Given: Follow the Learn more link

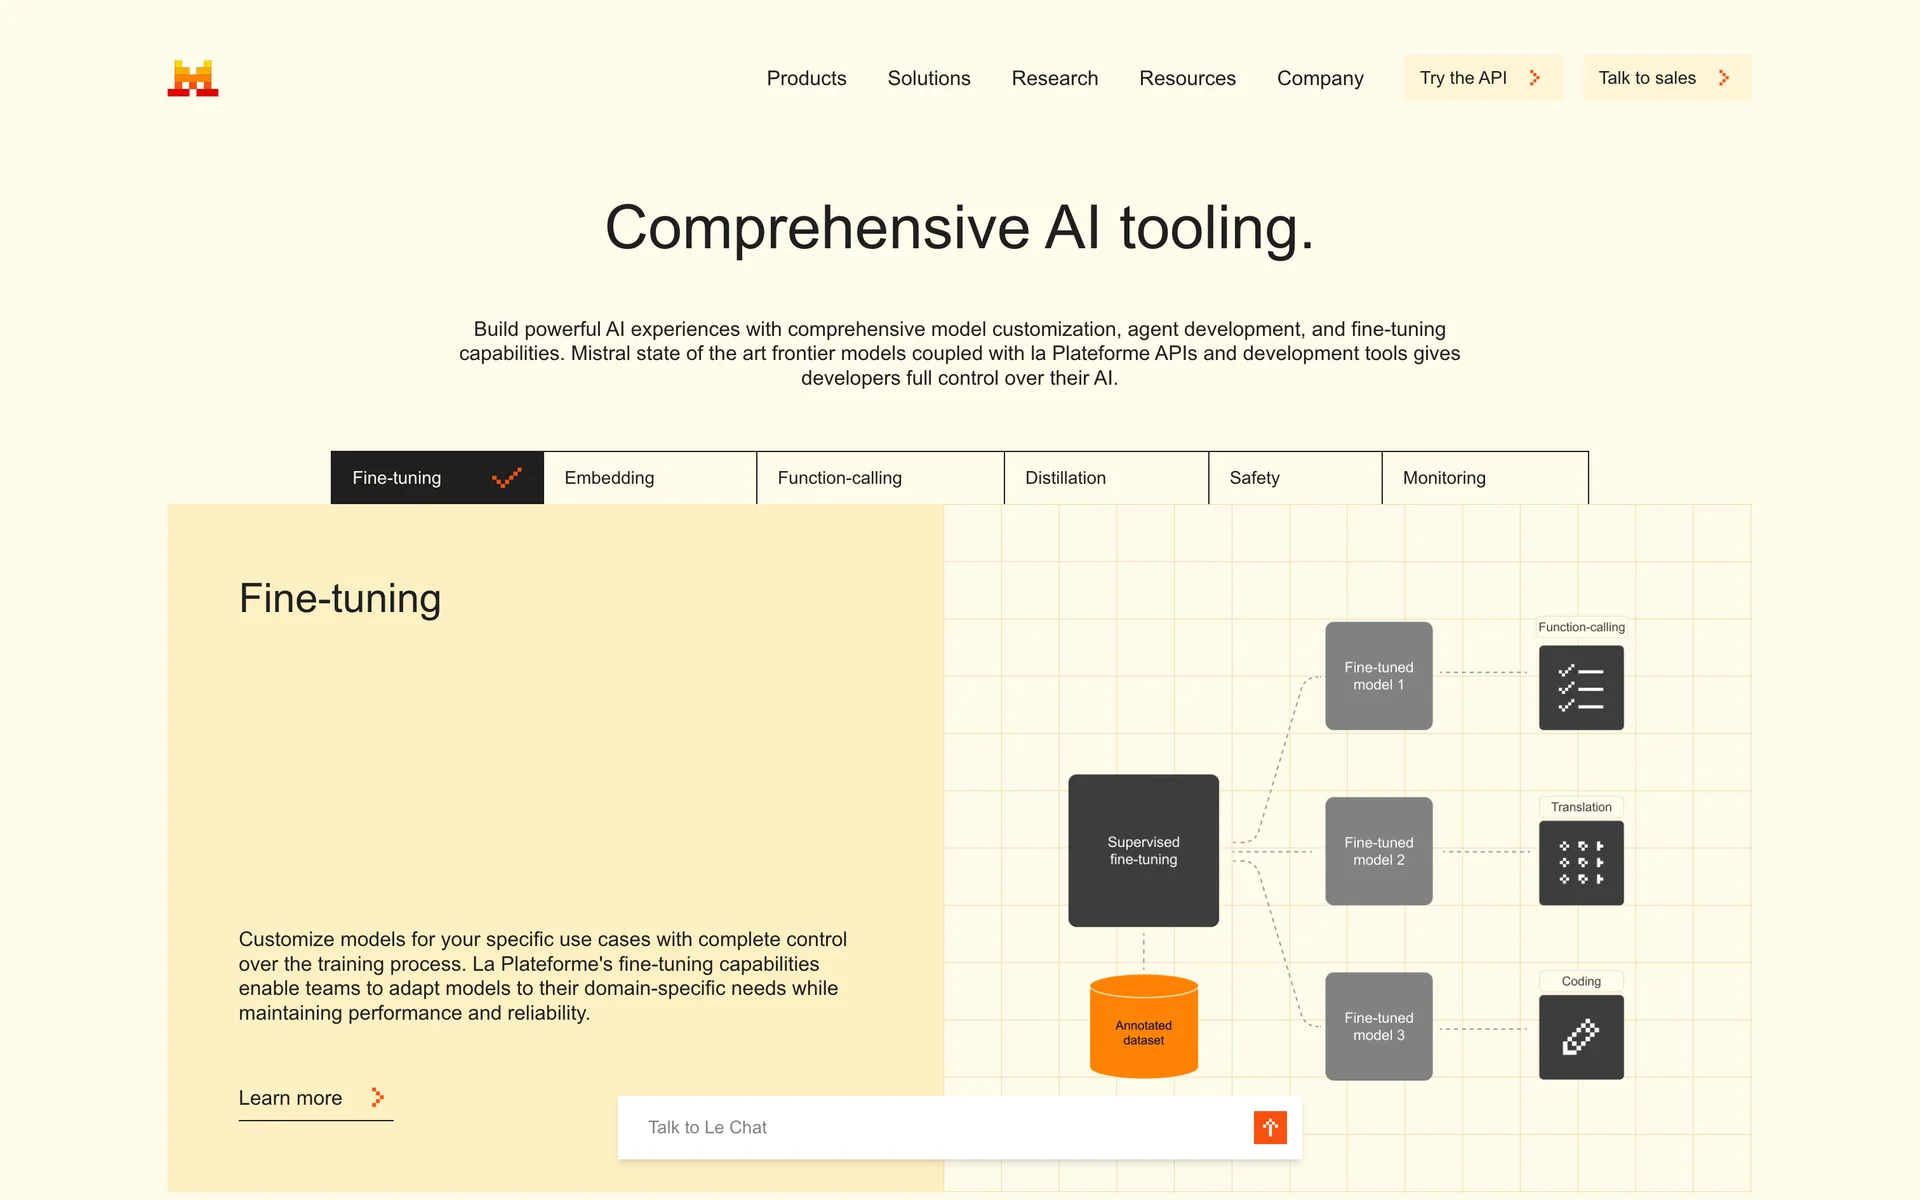Looking at the screenshot, I should point(291,1098).
